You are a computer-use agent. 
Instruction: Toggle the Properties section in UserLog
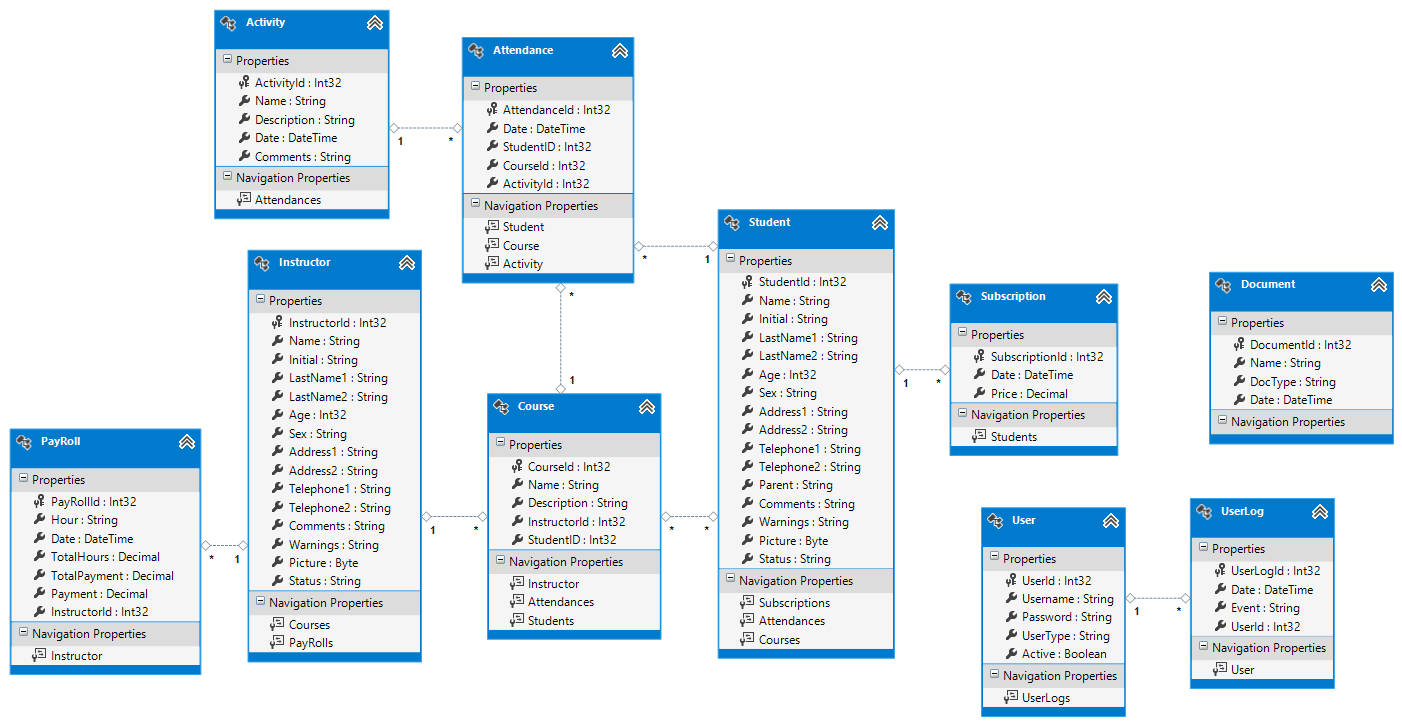pyautogui.click(x=1202, y=549)
